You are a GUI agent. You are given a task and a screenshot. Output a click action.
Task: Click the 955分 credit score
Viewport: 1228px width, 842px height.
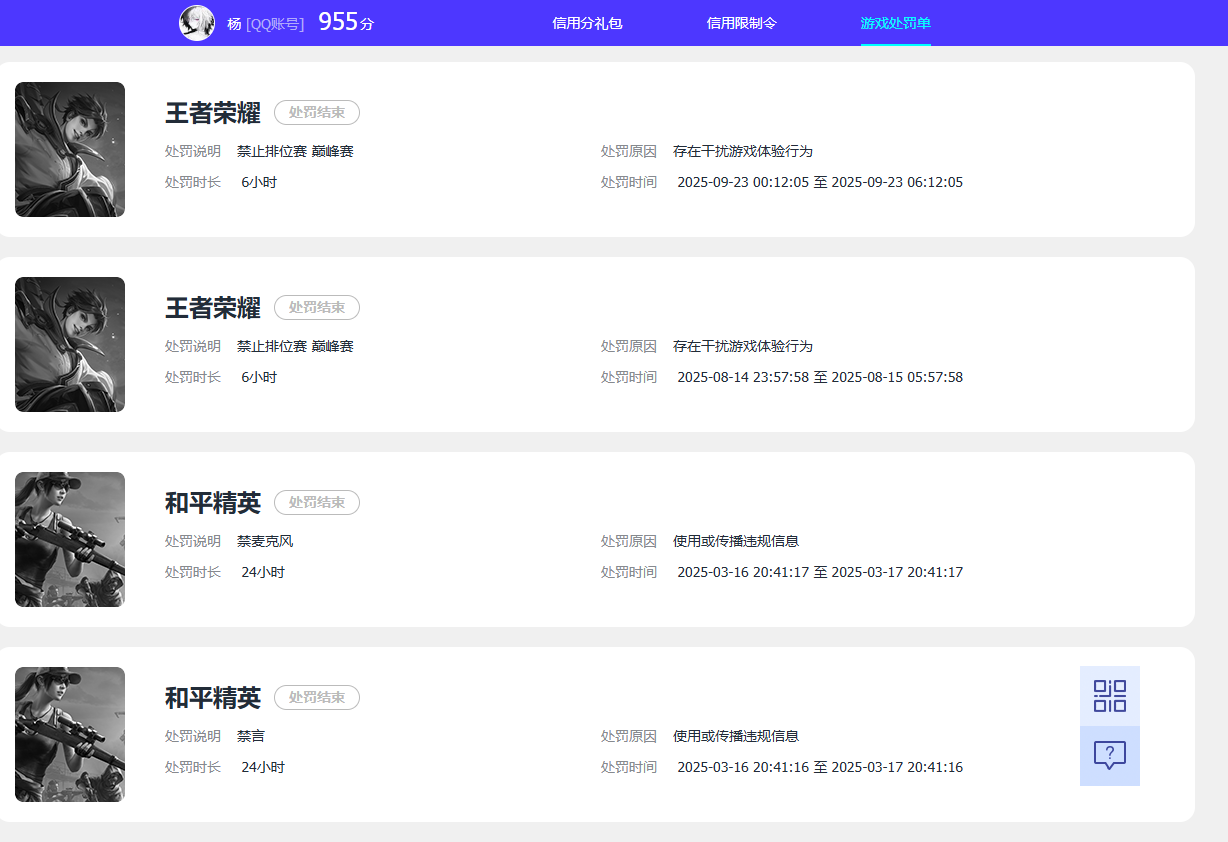[x=346, y=22]
